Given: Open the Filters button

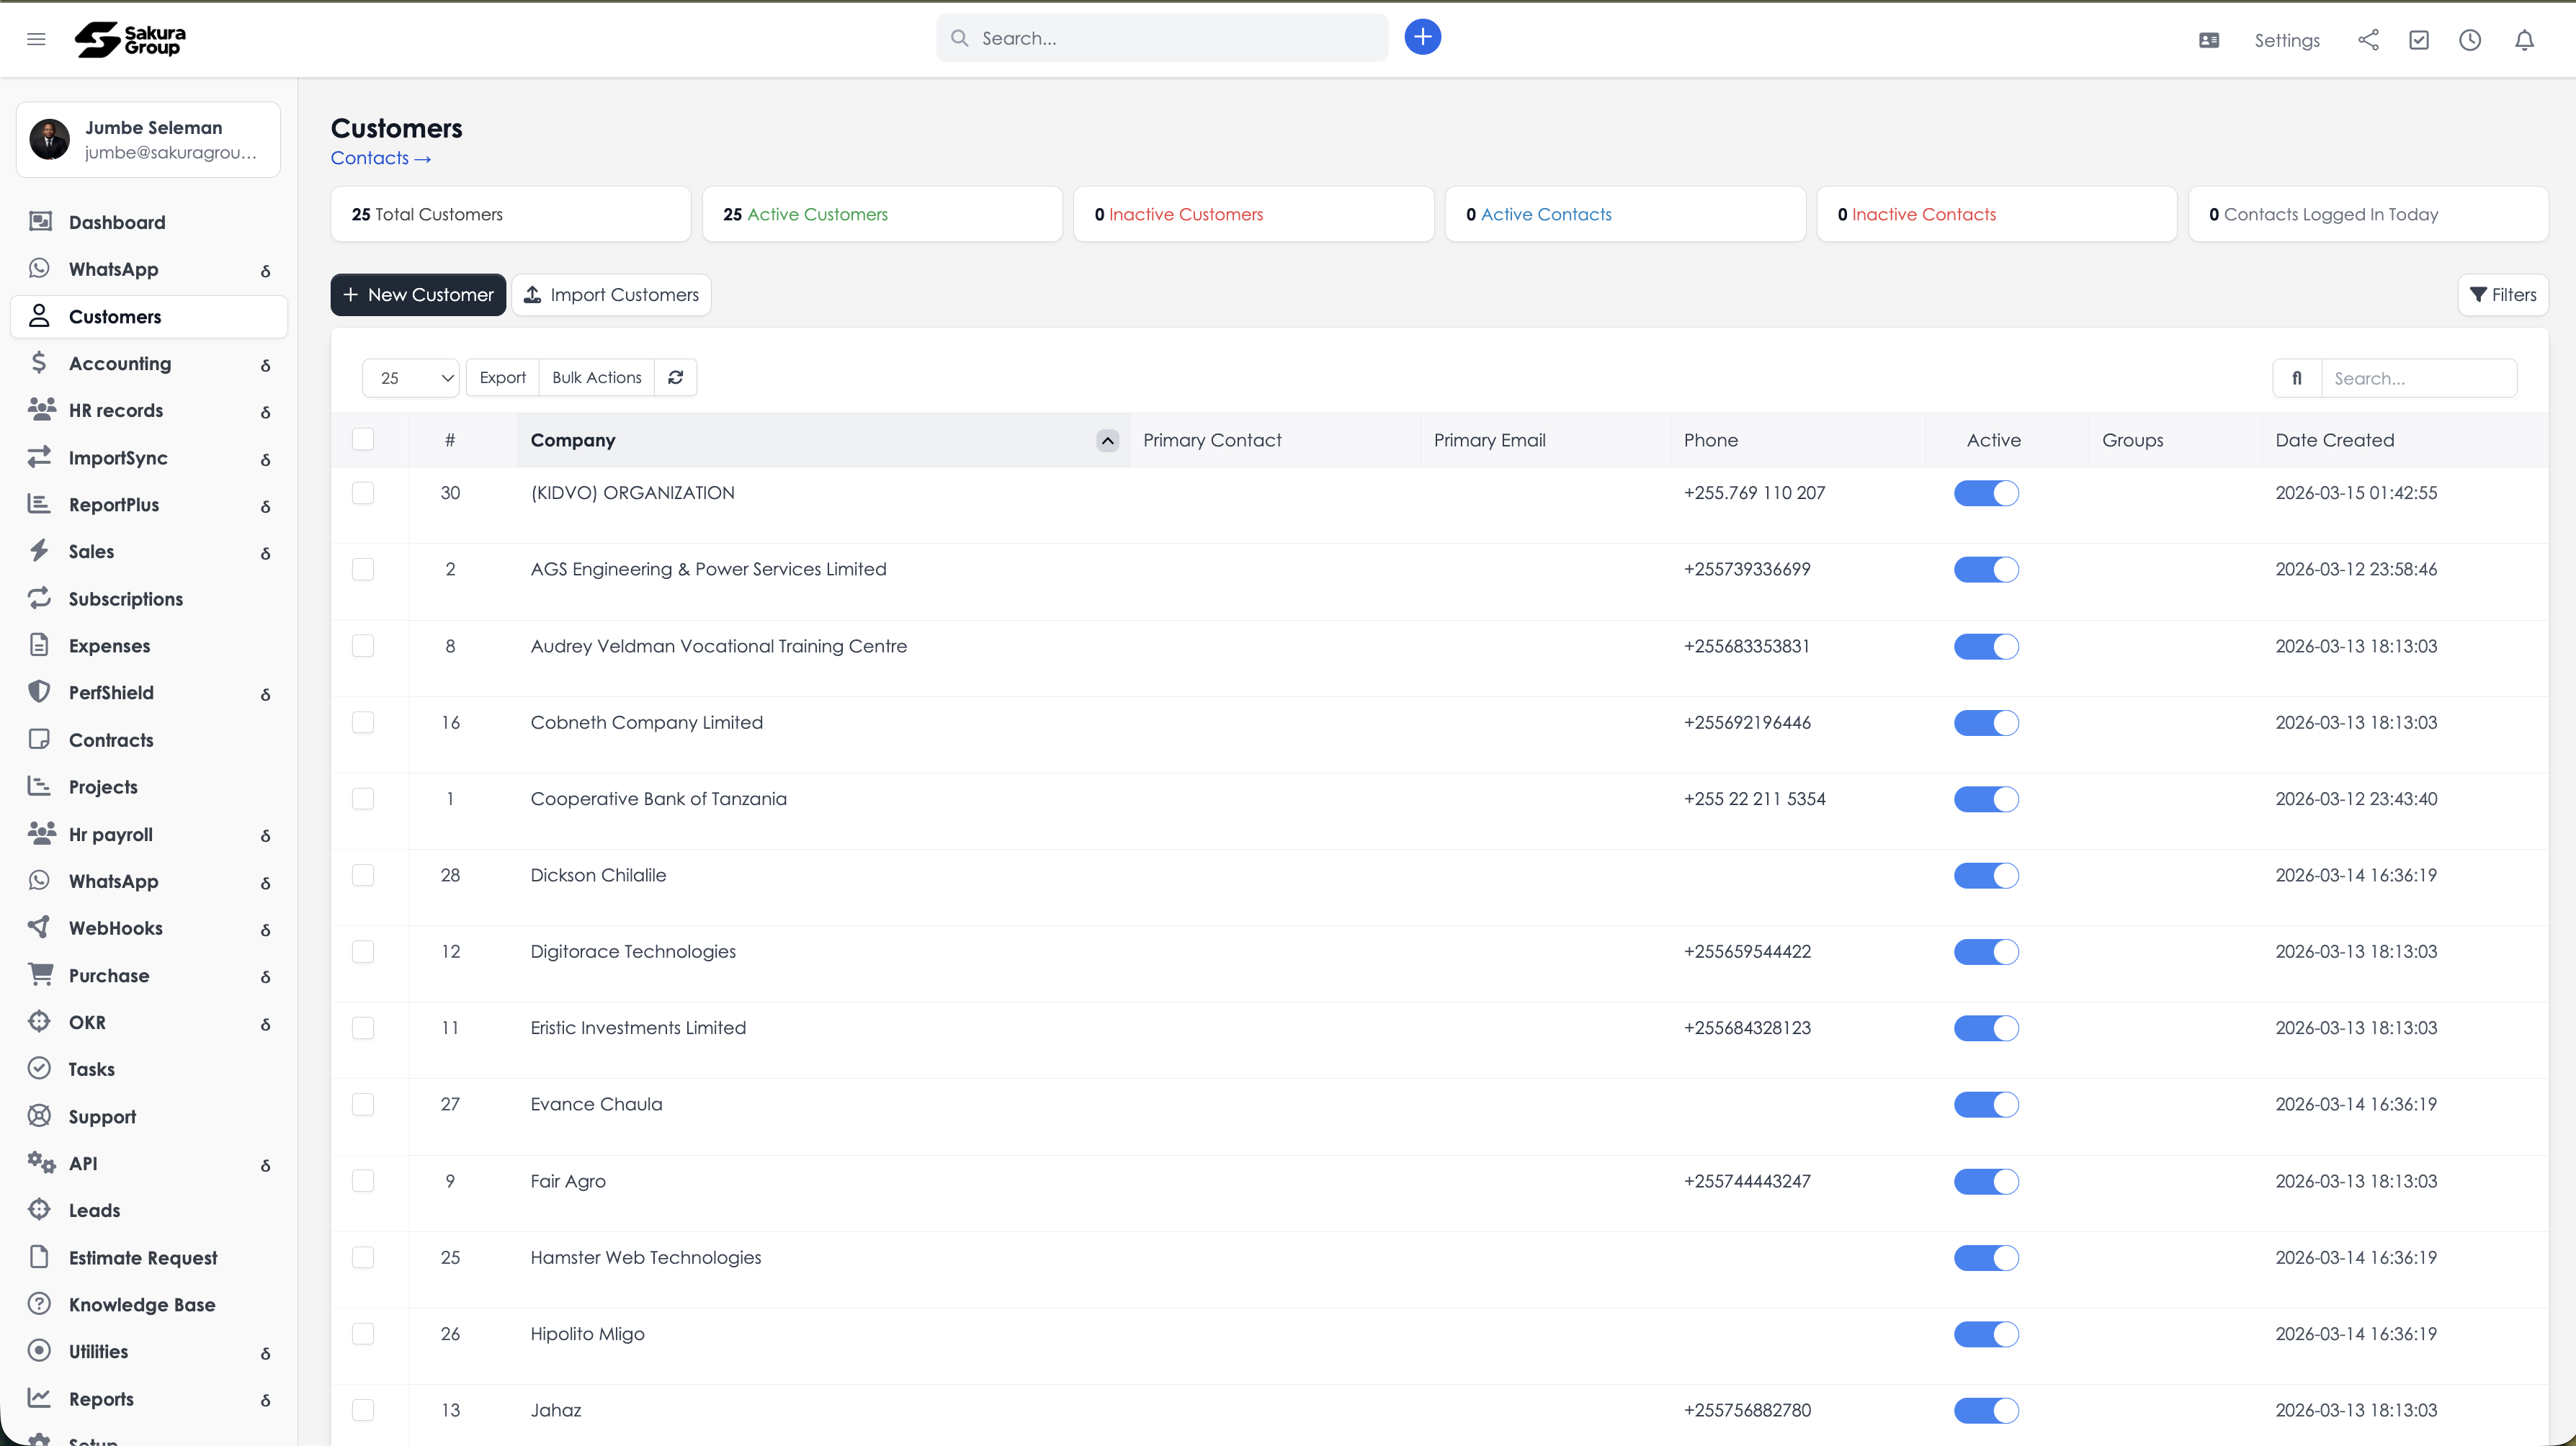Looking at the screenshot, I should click(x=2502, y=295).
